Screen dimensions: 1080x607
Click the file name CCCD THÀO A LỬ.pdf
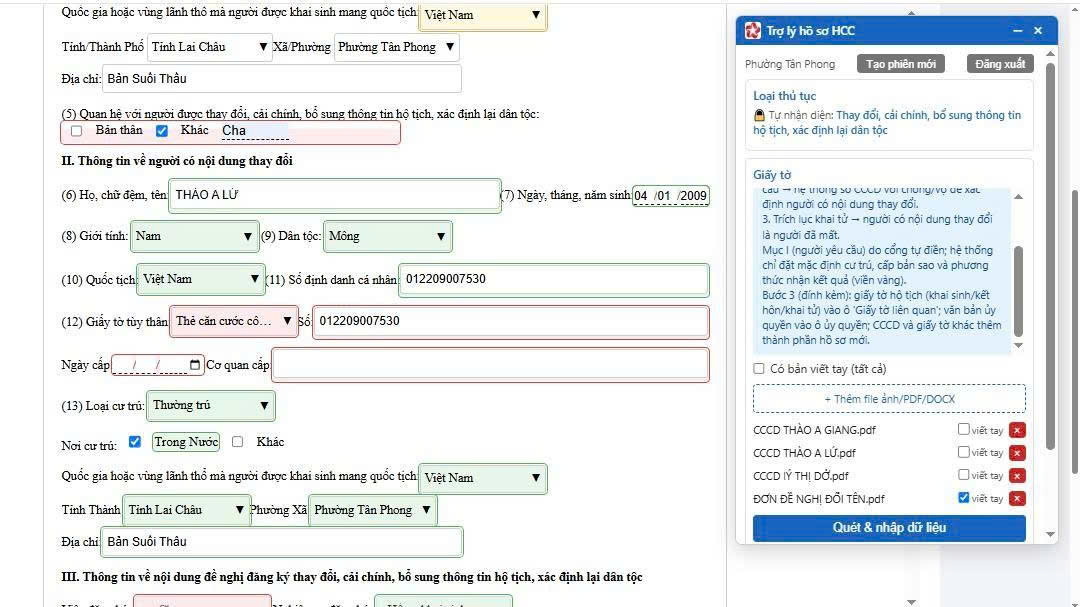point(804,453)
